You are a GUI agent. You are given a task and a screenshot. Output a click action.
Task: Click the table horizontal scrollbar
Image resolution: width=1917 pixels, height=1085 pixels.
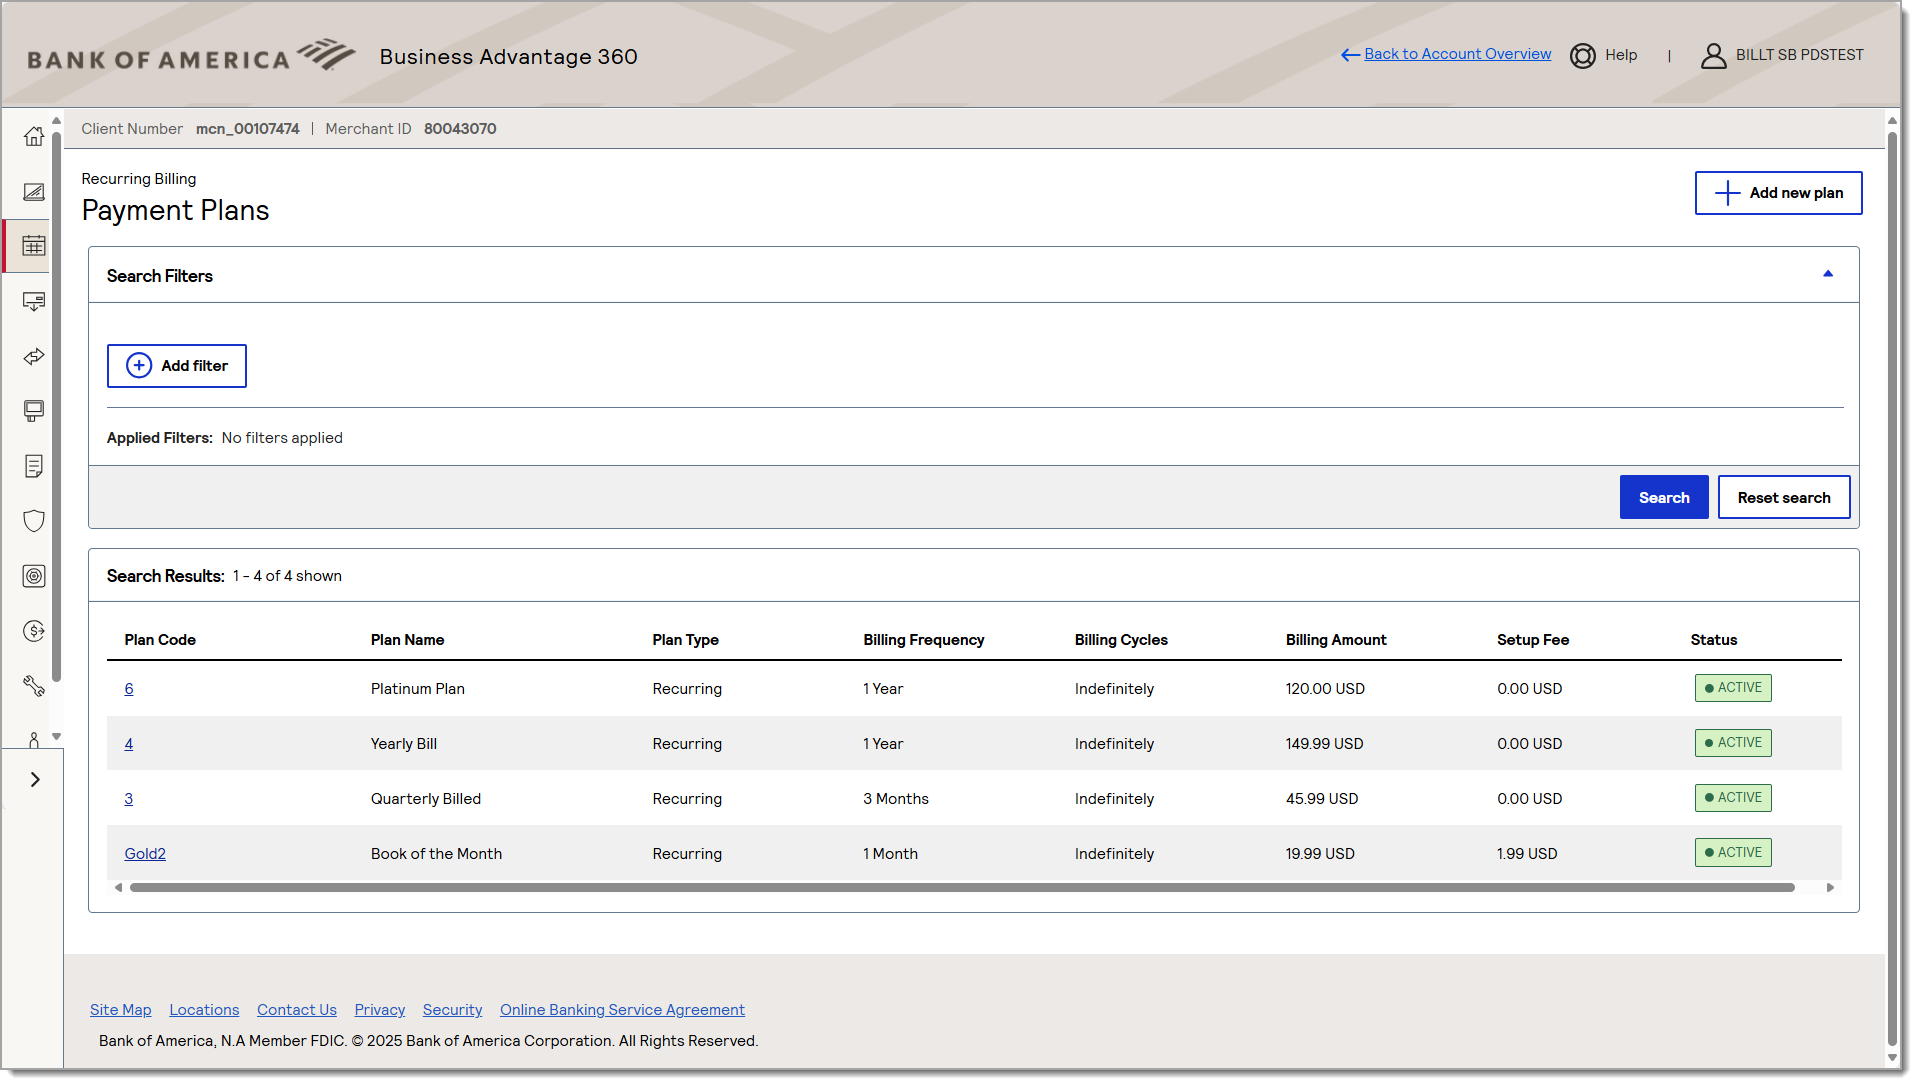pos(962,888)
